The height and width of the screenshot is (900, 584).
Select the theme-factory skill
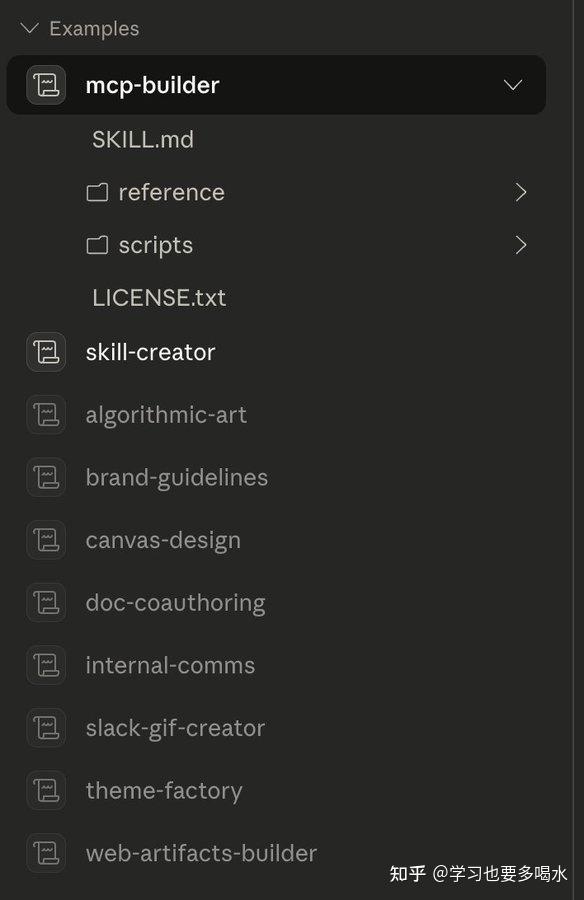coord(164,791)
